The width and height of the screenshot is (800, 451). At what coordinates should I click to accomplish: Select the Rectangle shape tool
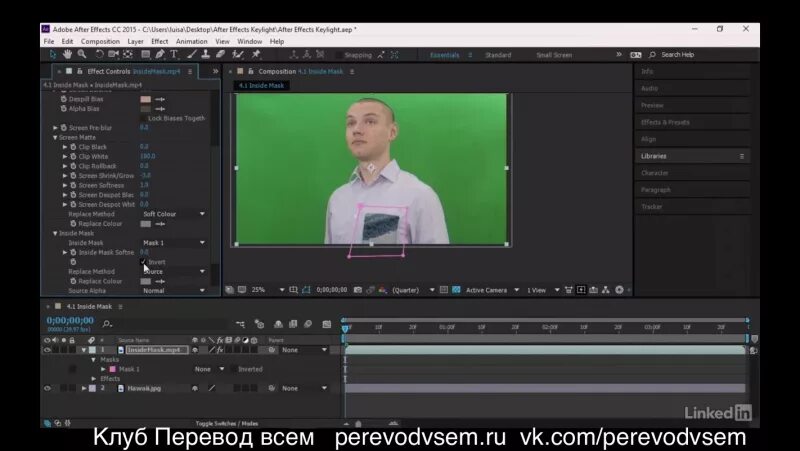(146, 54)
